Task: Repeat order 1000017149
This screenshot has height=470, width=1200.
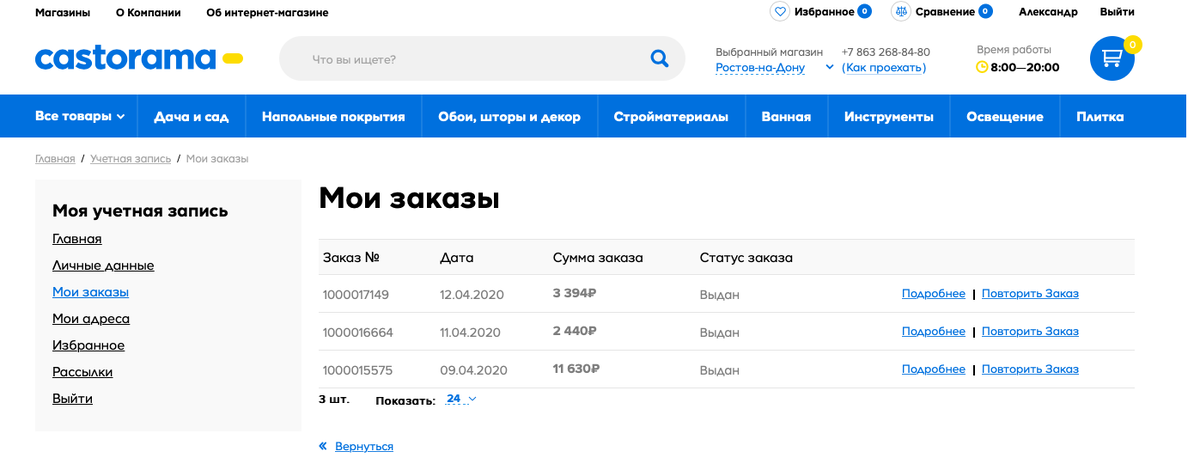Action: 1030,294
